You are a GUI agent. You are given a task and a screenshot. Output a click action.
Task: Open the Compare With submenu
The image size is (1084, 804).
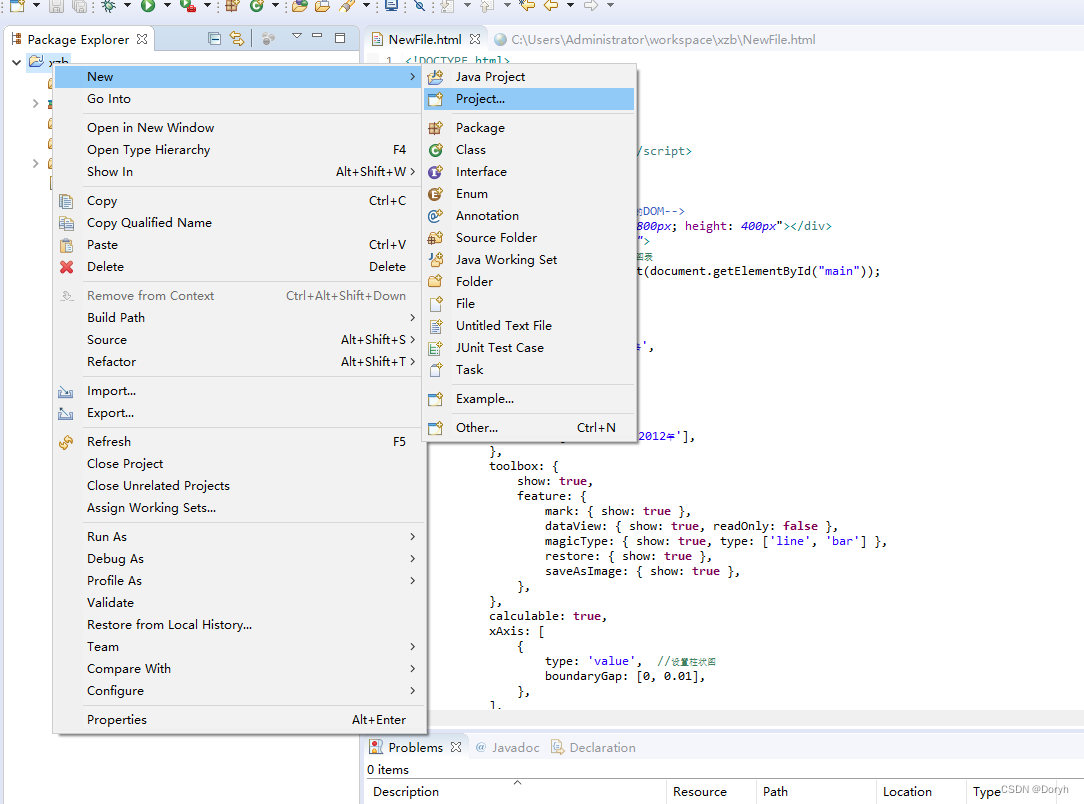[x=240, y=669]
